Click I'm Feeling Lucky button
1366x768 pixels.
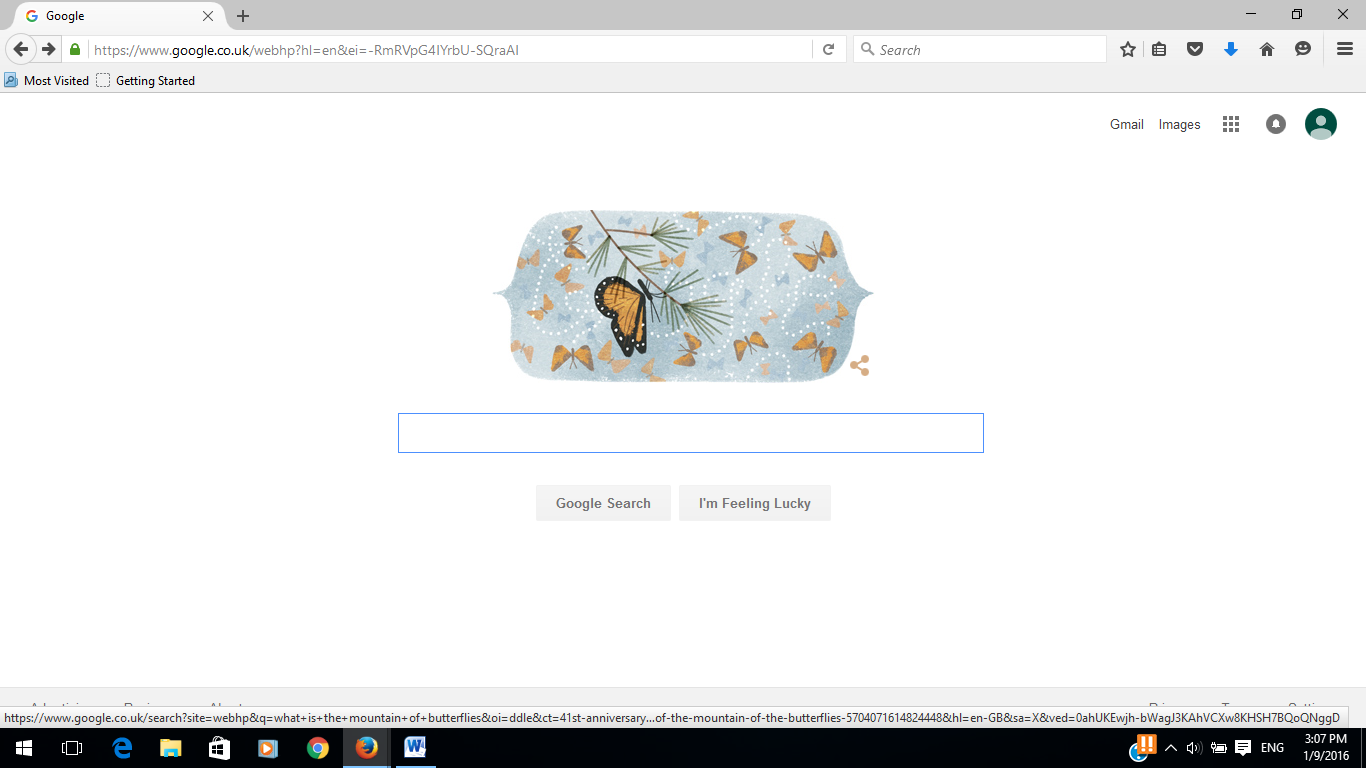point(755,503)
